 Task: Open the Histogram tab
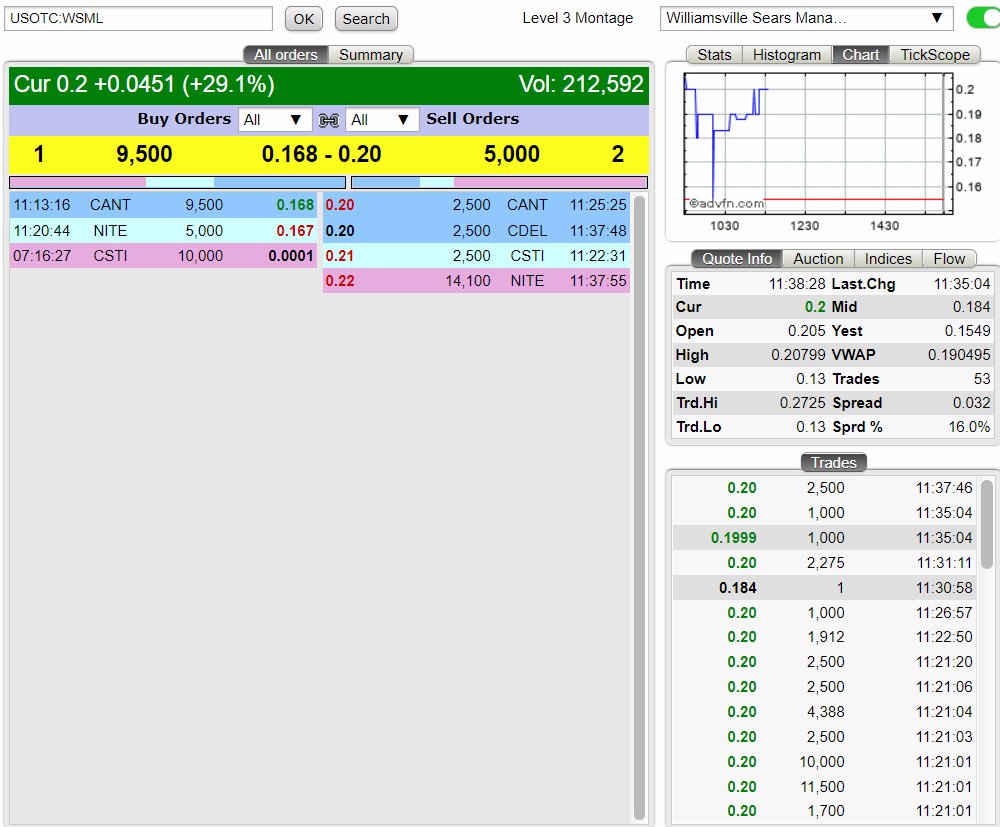coord(787,55)
